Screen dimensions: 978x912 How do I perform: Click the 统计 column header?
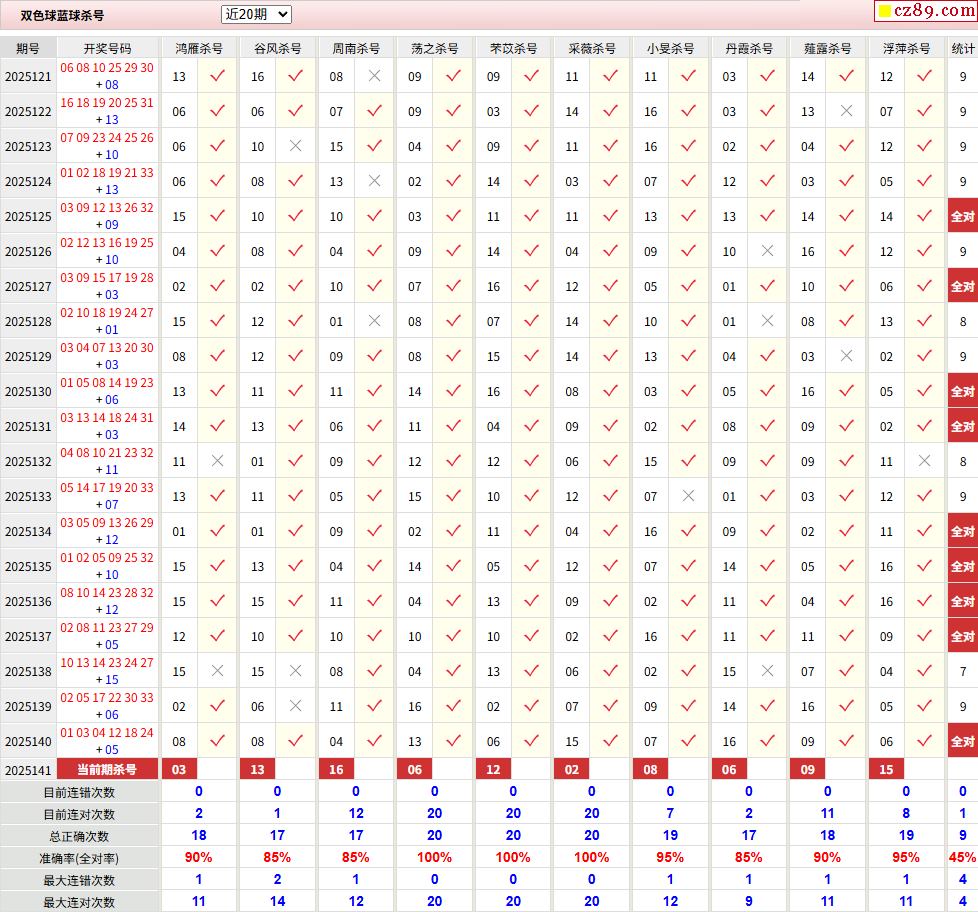[x=962, y=48]
